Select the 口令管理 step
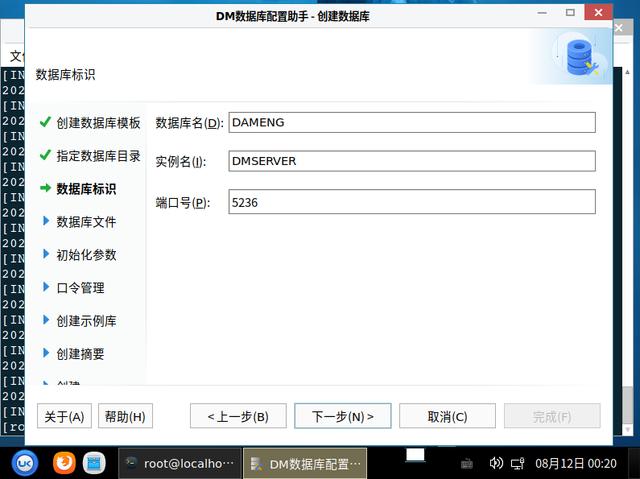640x479 pixels. click(x=80, y=288)
